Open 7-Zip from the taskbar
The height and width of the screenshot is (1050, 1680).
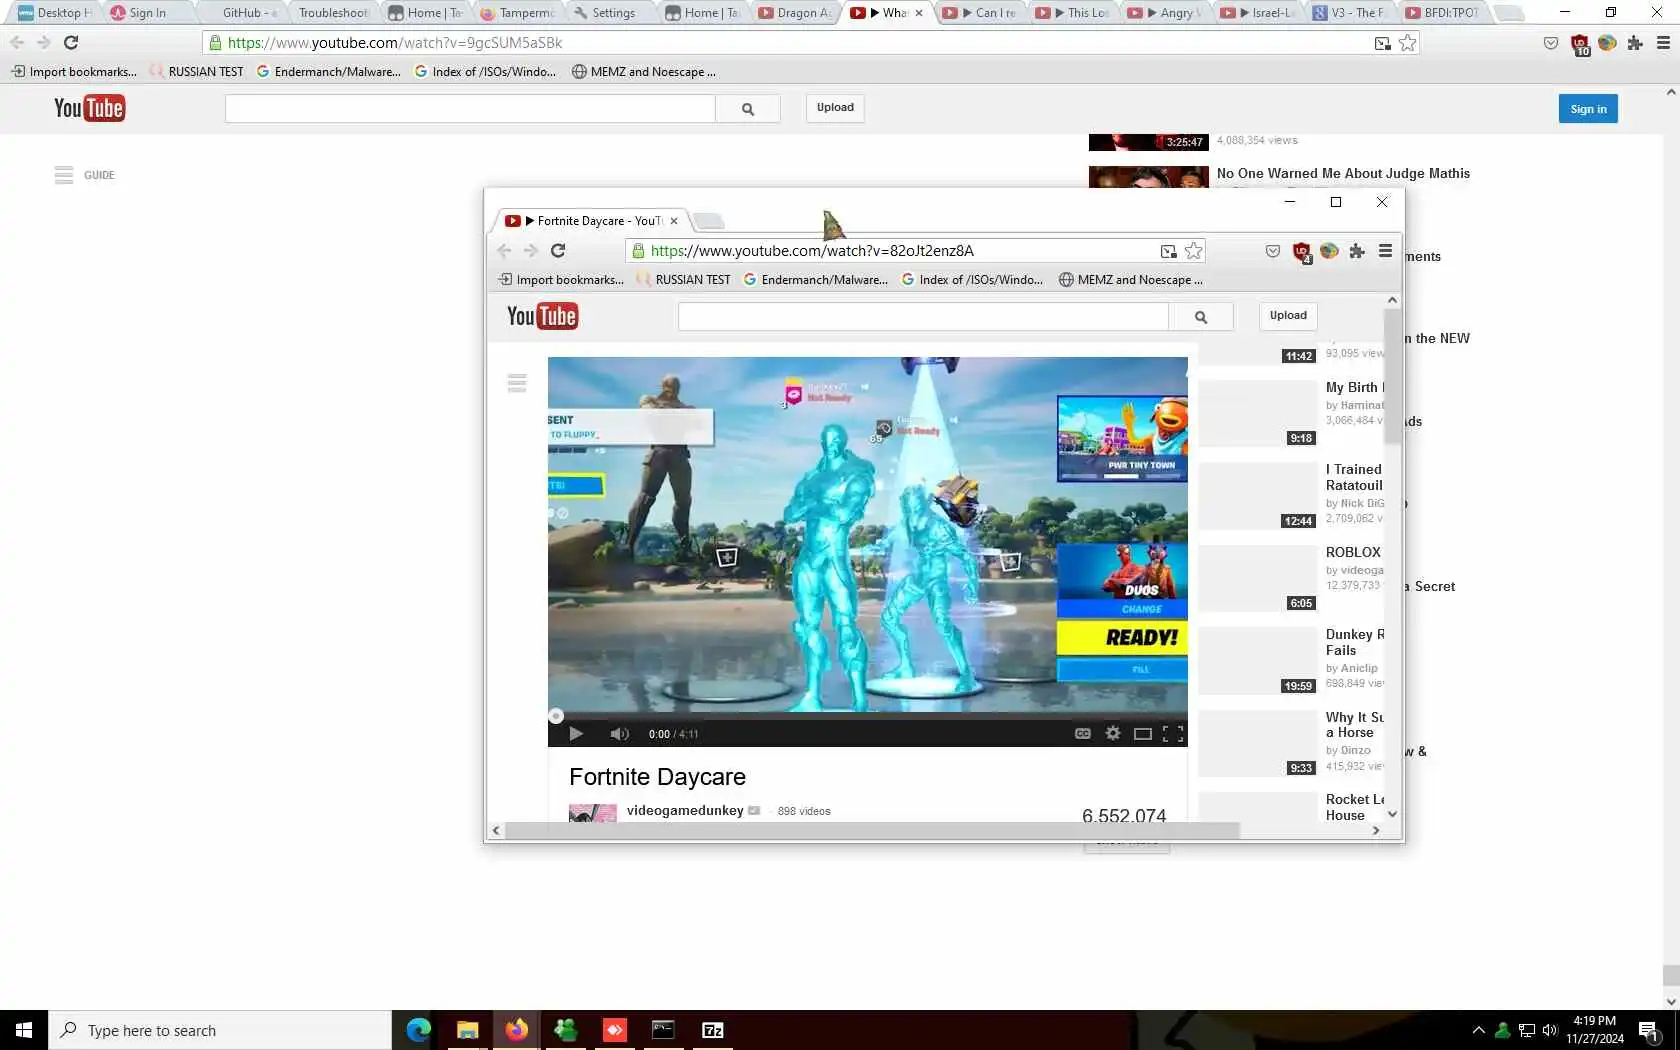click(x=713, y=1030)
